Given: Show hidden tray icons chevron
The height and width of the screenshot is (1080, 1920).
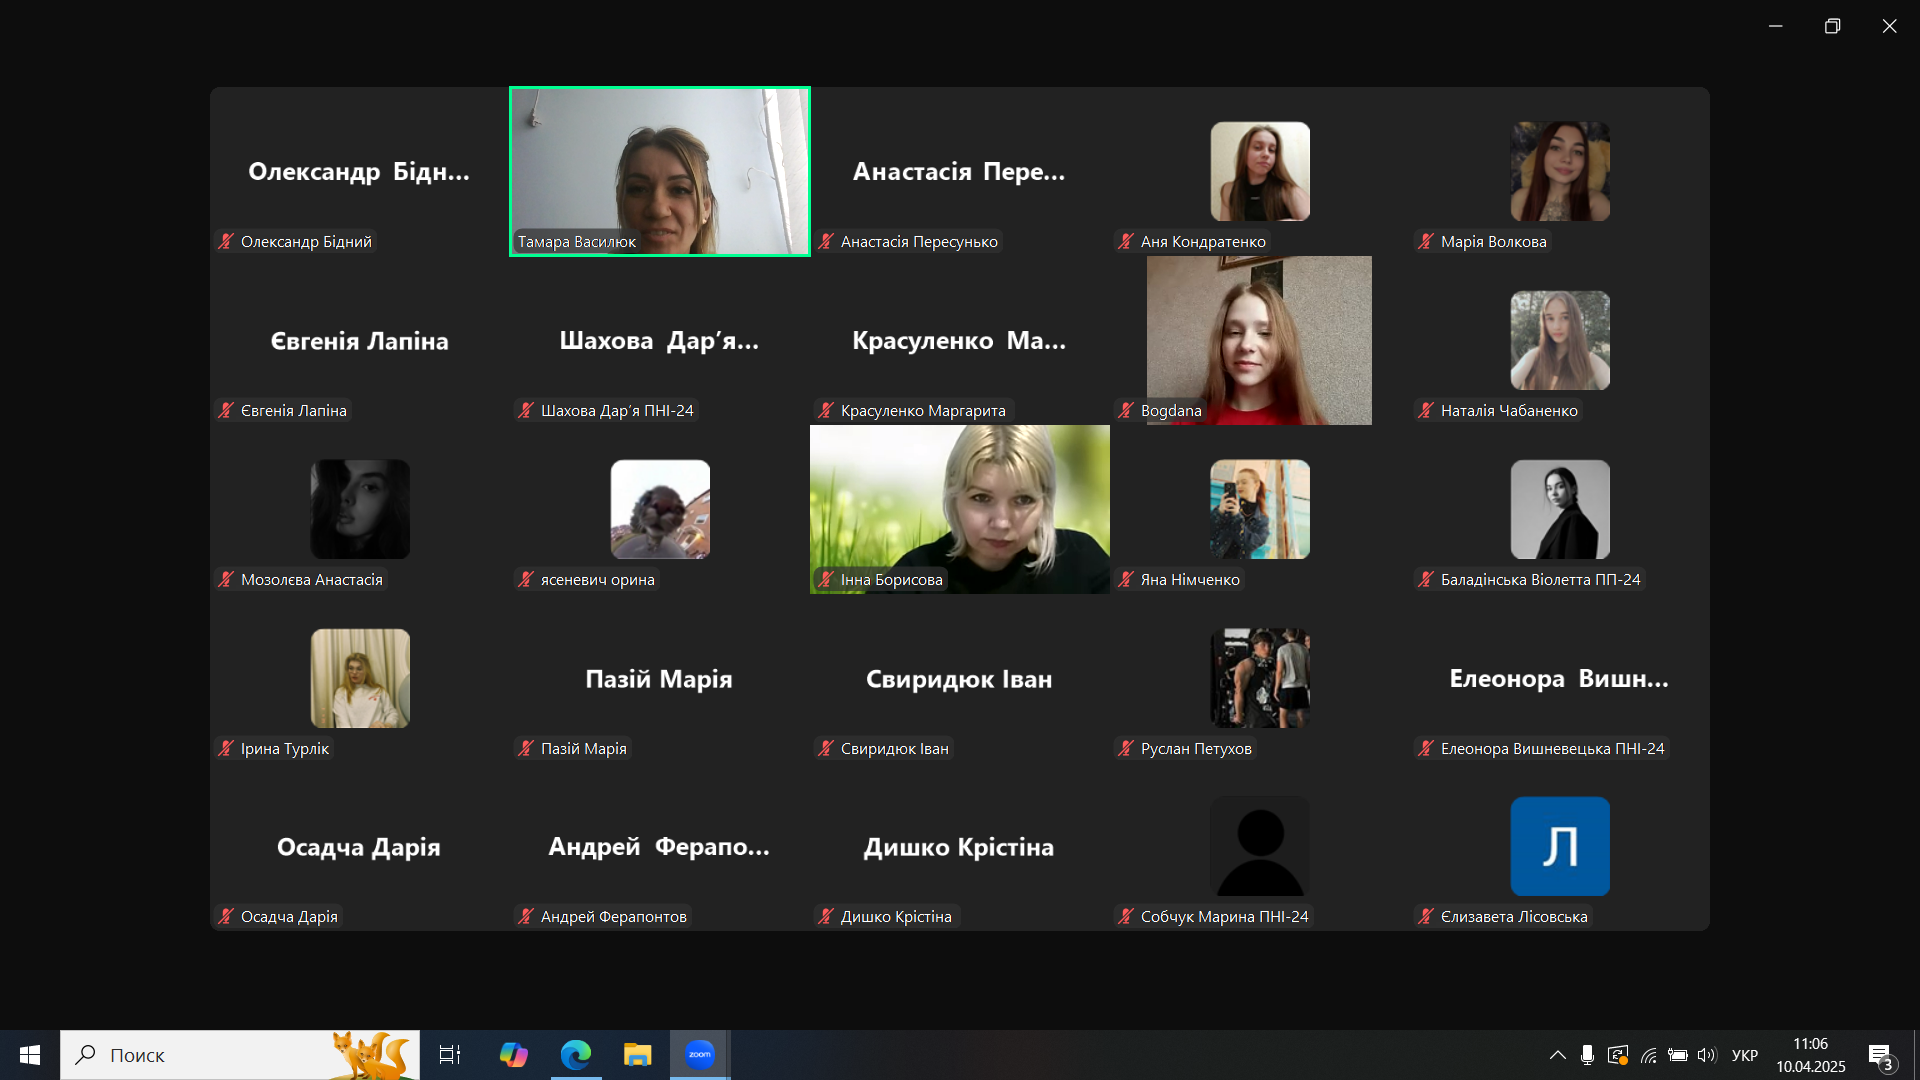Looking at the screenshot, I should tap(1557, 1055).
